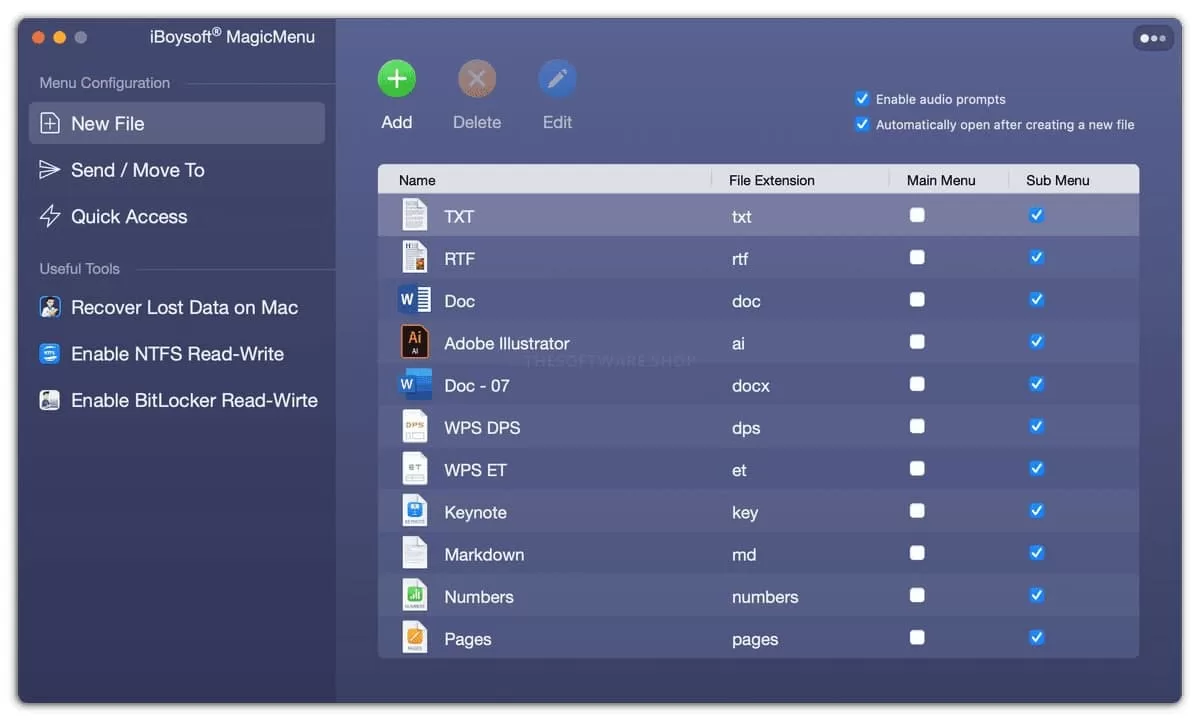Sort by the Name column header
Image resolution: width=1200 pixels, height=721 pixels.
[417, 180]
